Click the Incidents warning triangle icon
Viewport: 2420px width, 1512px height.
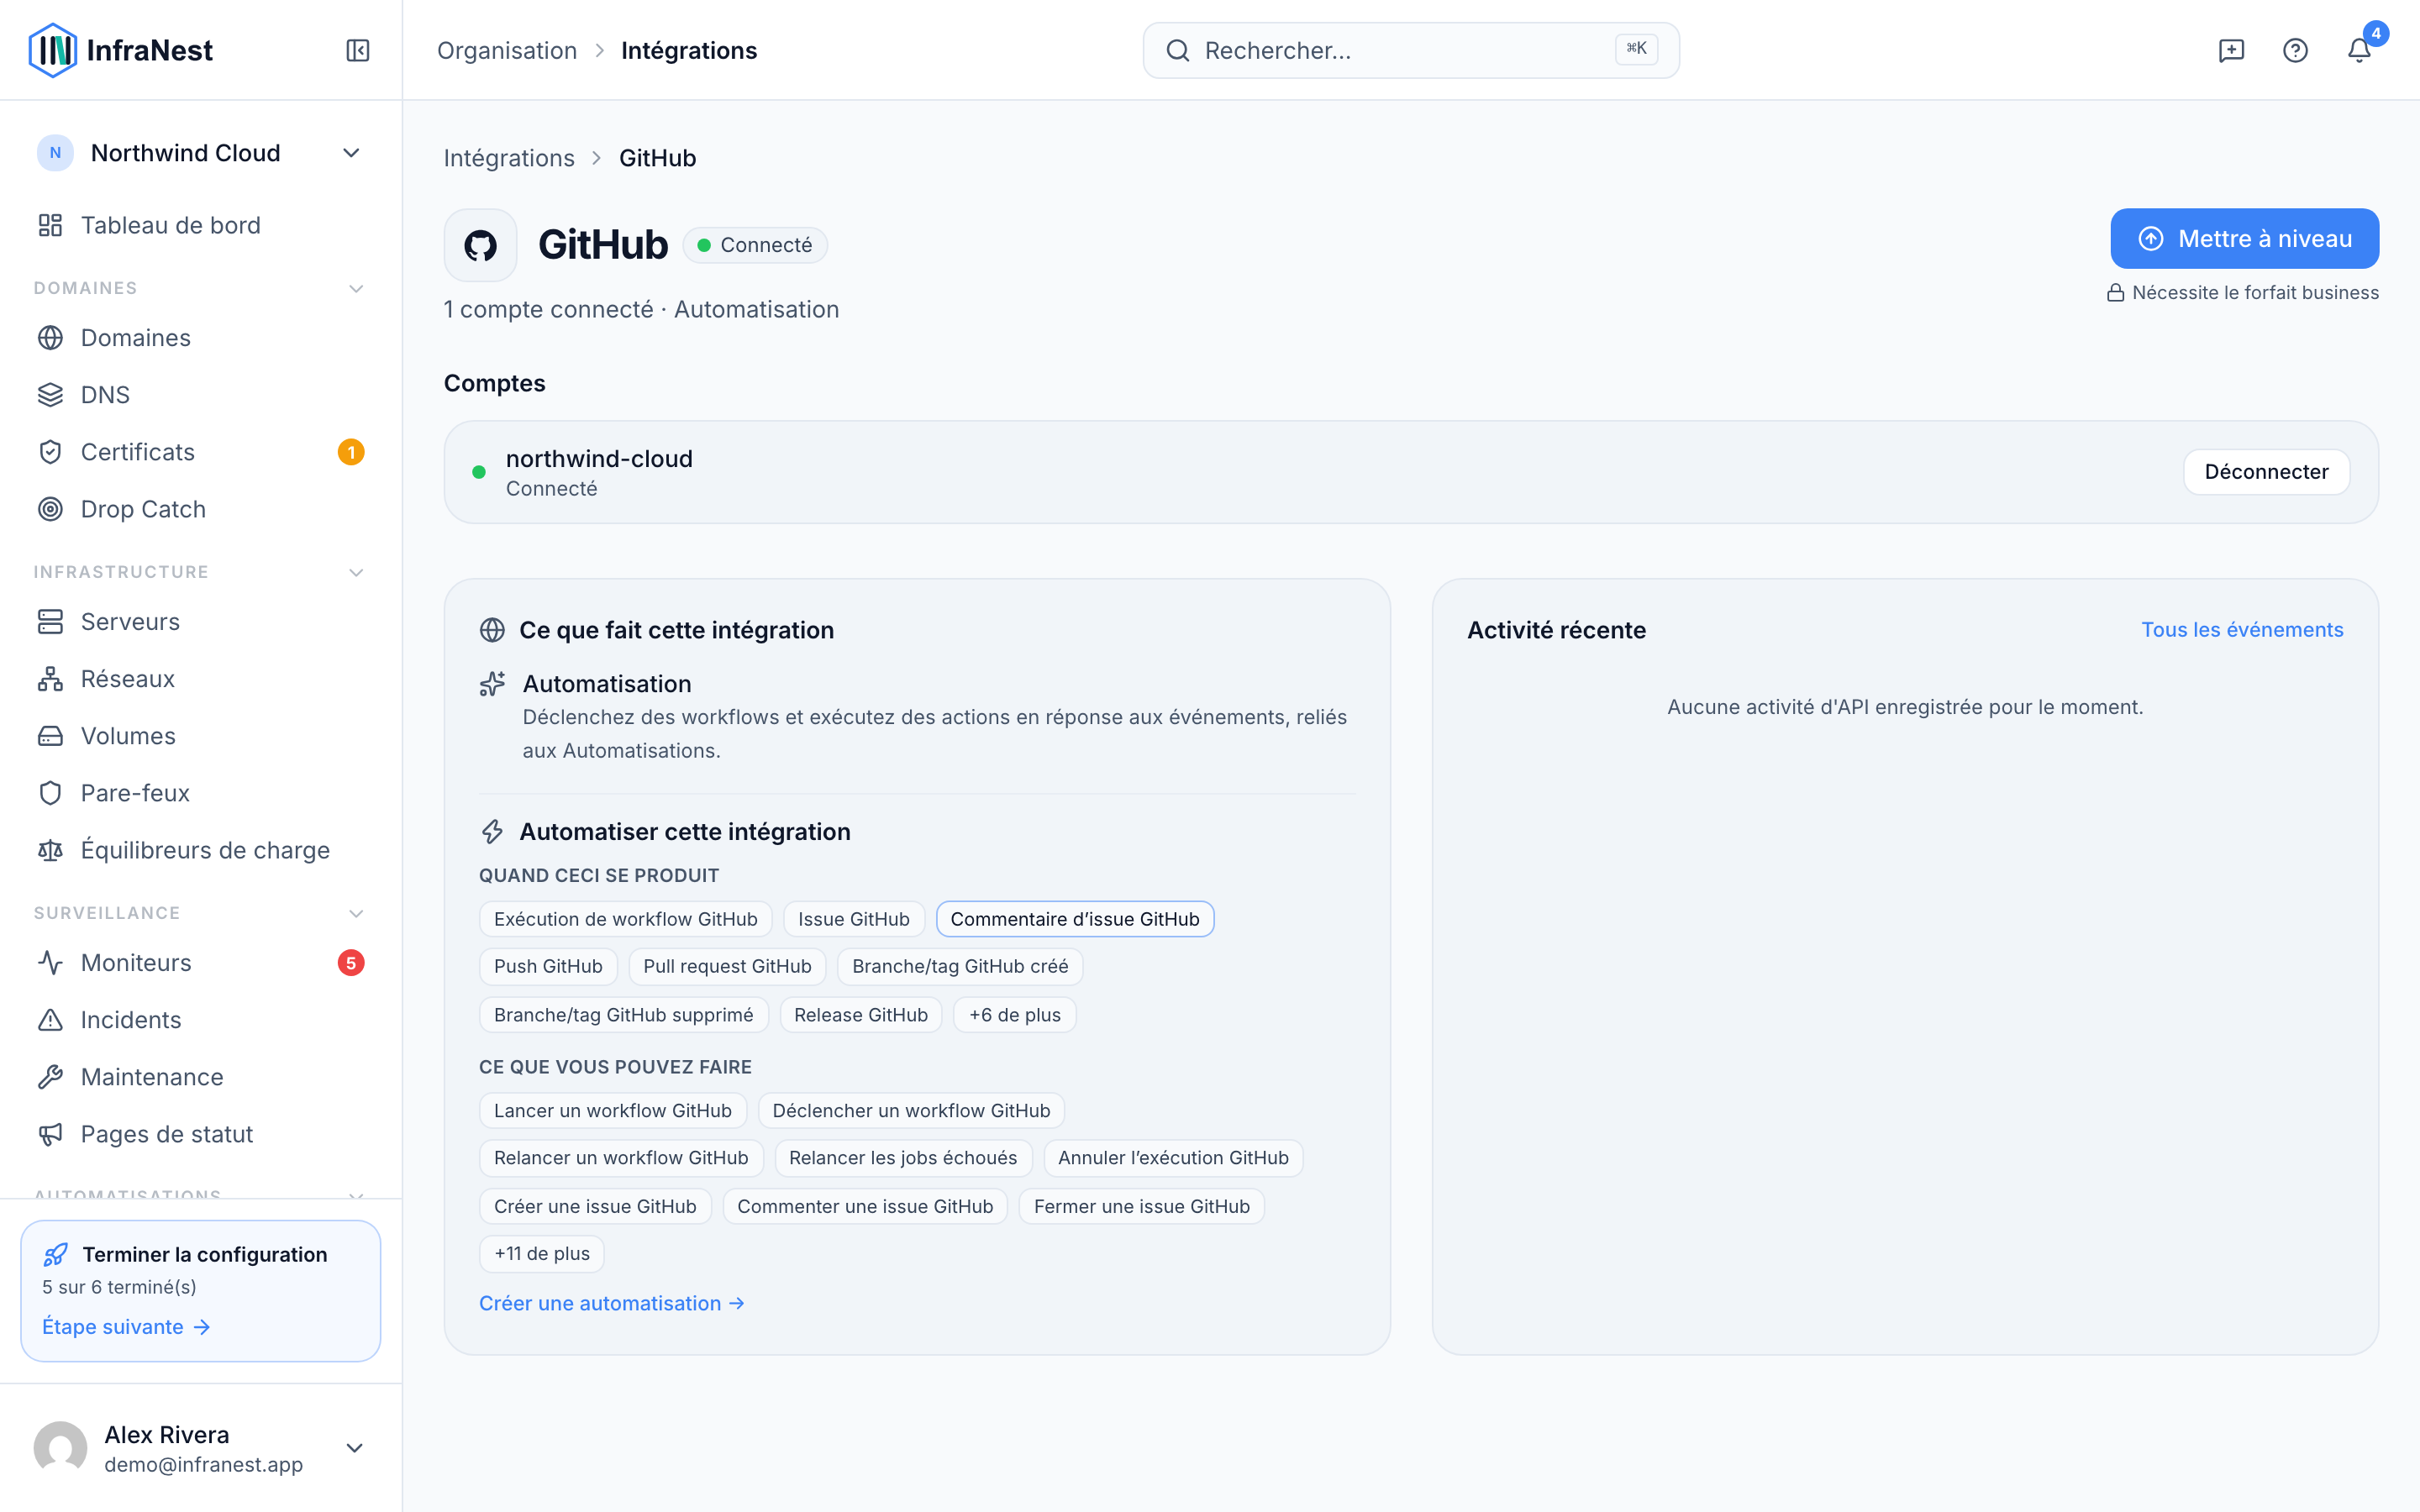pyautogui.click(x=50, y=1020)
